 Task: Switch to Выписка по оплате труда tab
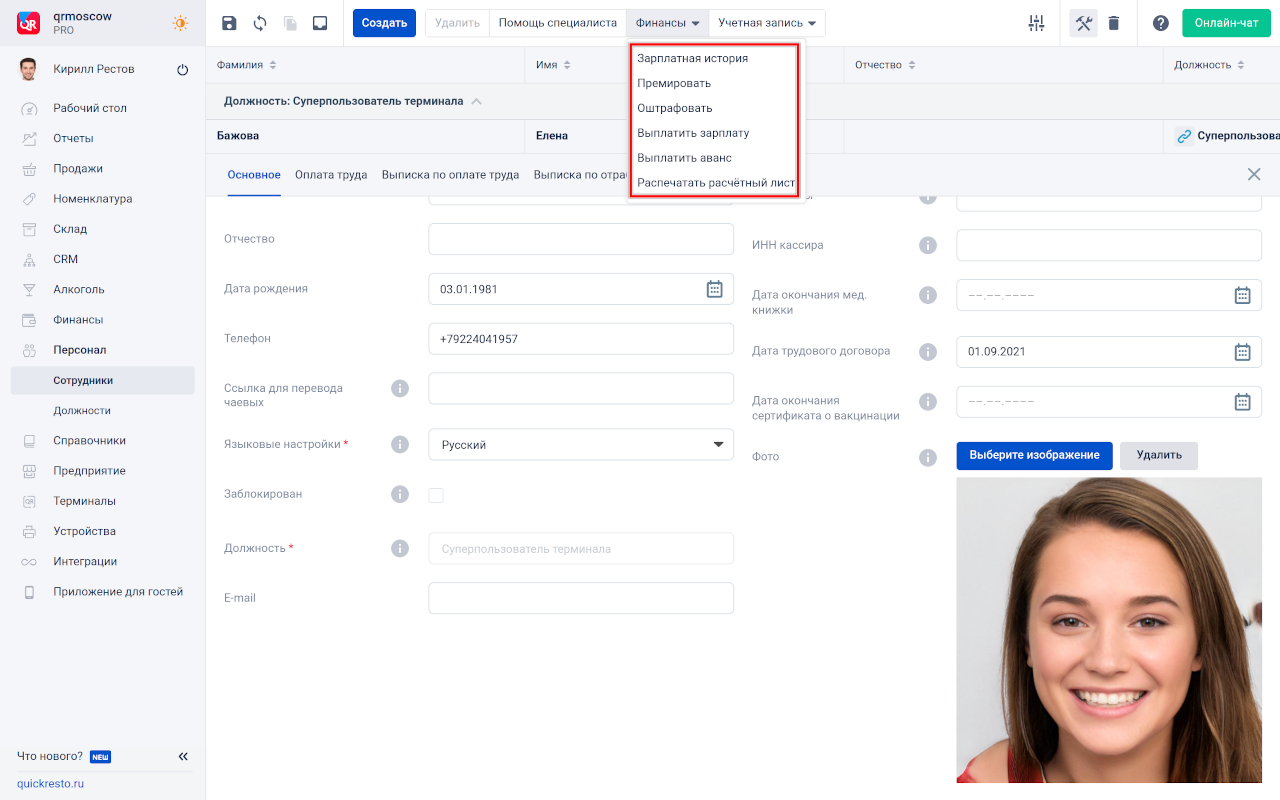(450, 174)
